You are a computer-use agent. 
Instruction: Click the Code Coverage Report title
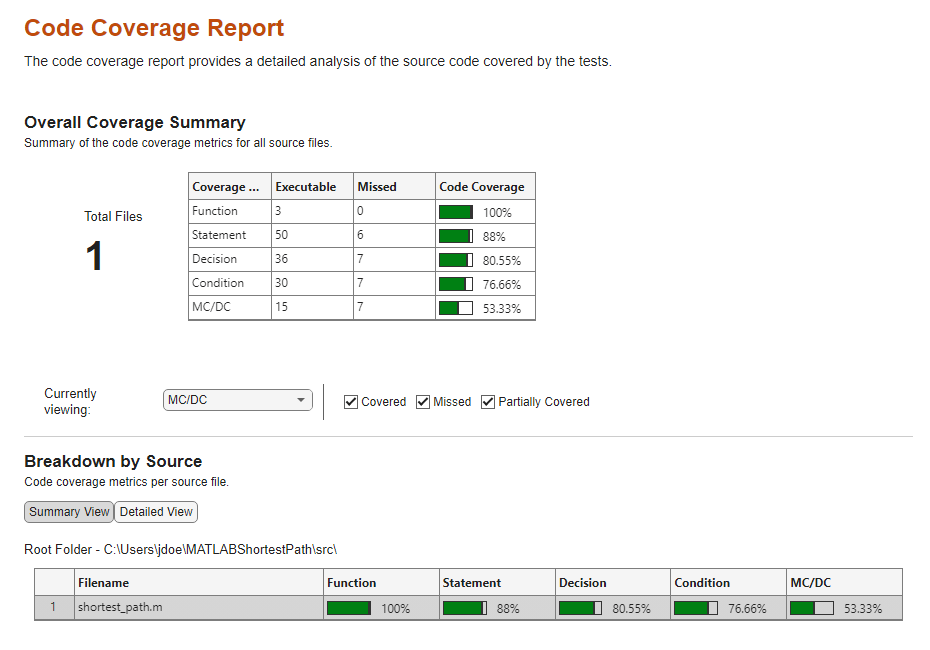click(154, 28)
